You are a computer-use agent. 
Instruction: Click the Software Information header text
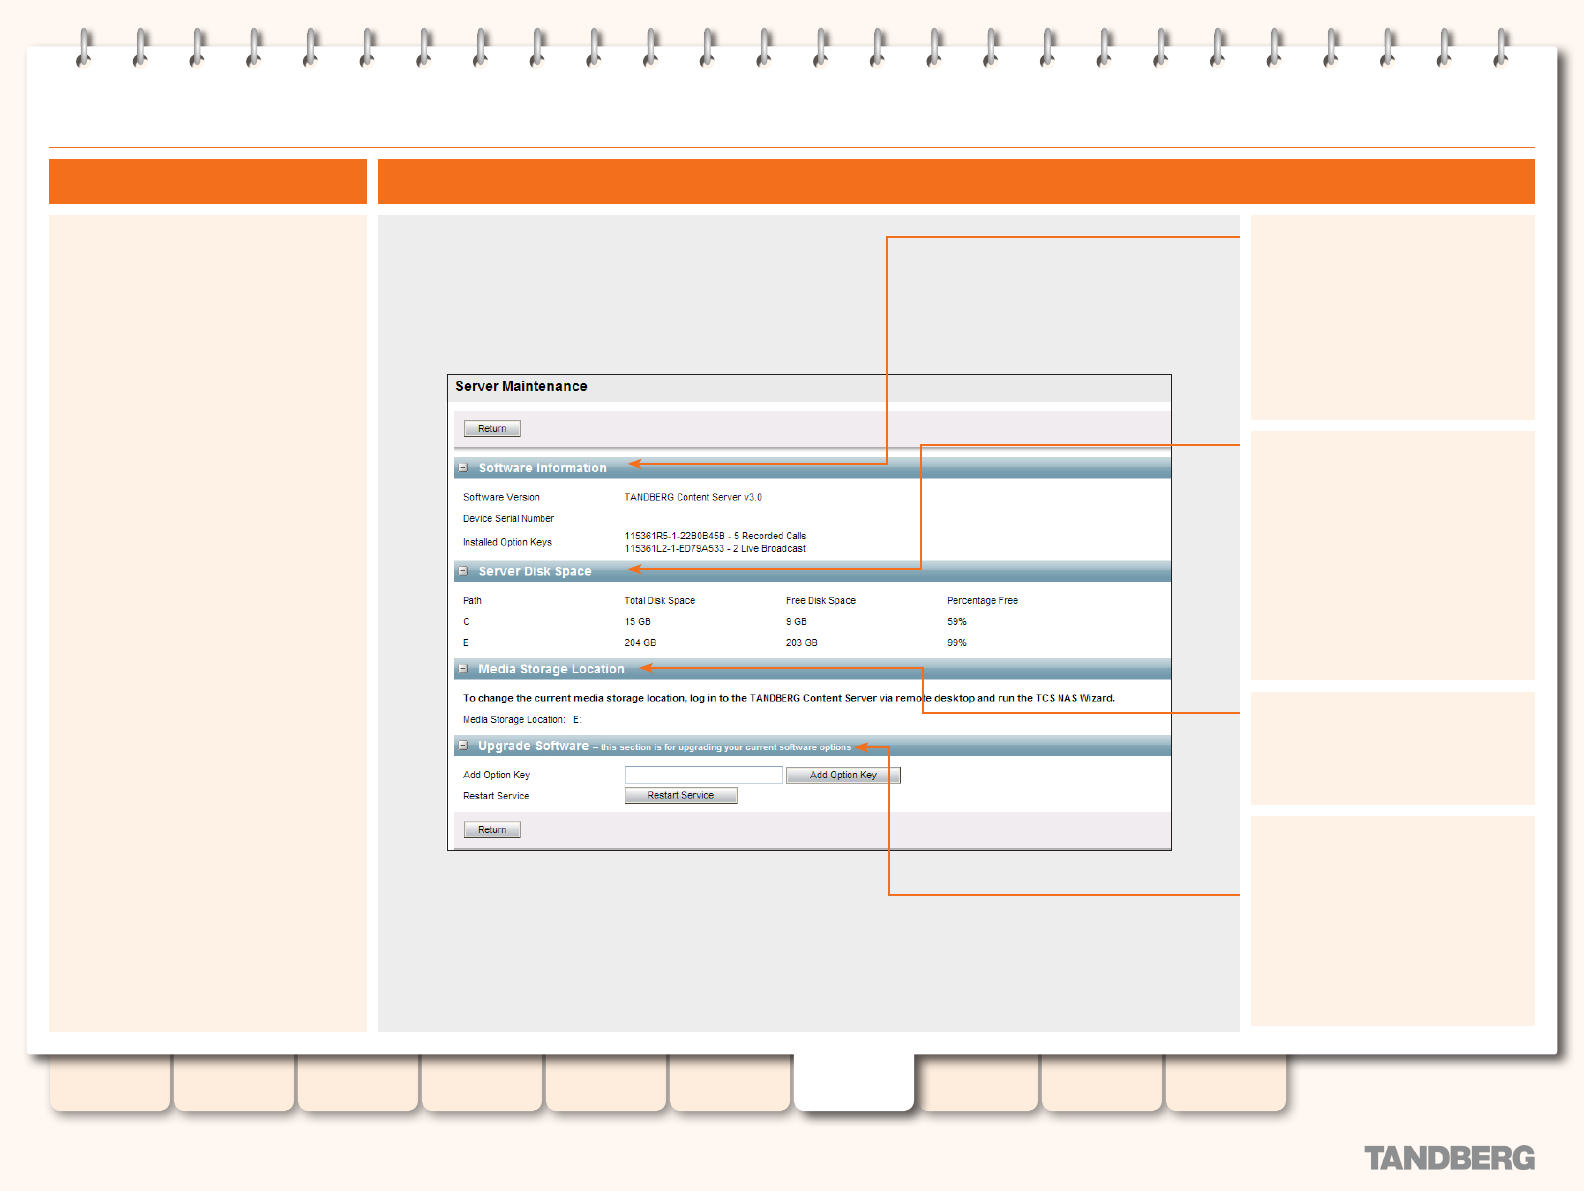542,468
